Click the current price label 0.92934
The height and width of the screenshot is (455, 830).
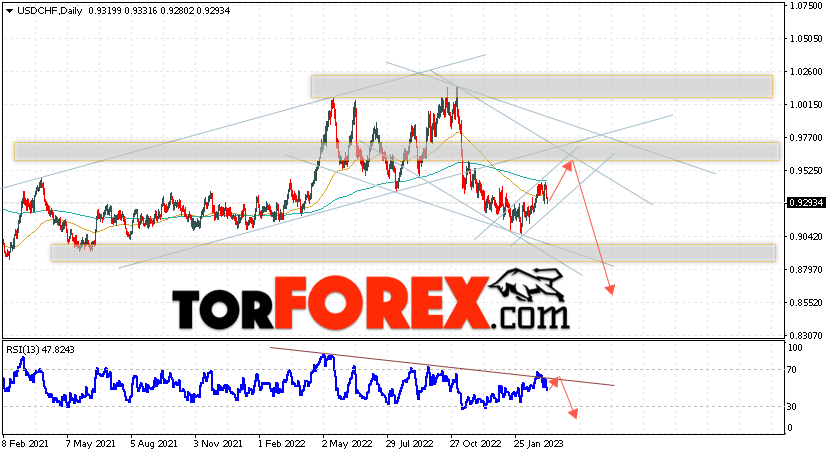[806, 203]
